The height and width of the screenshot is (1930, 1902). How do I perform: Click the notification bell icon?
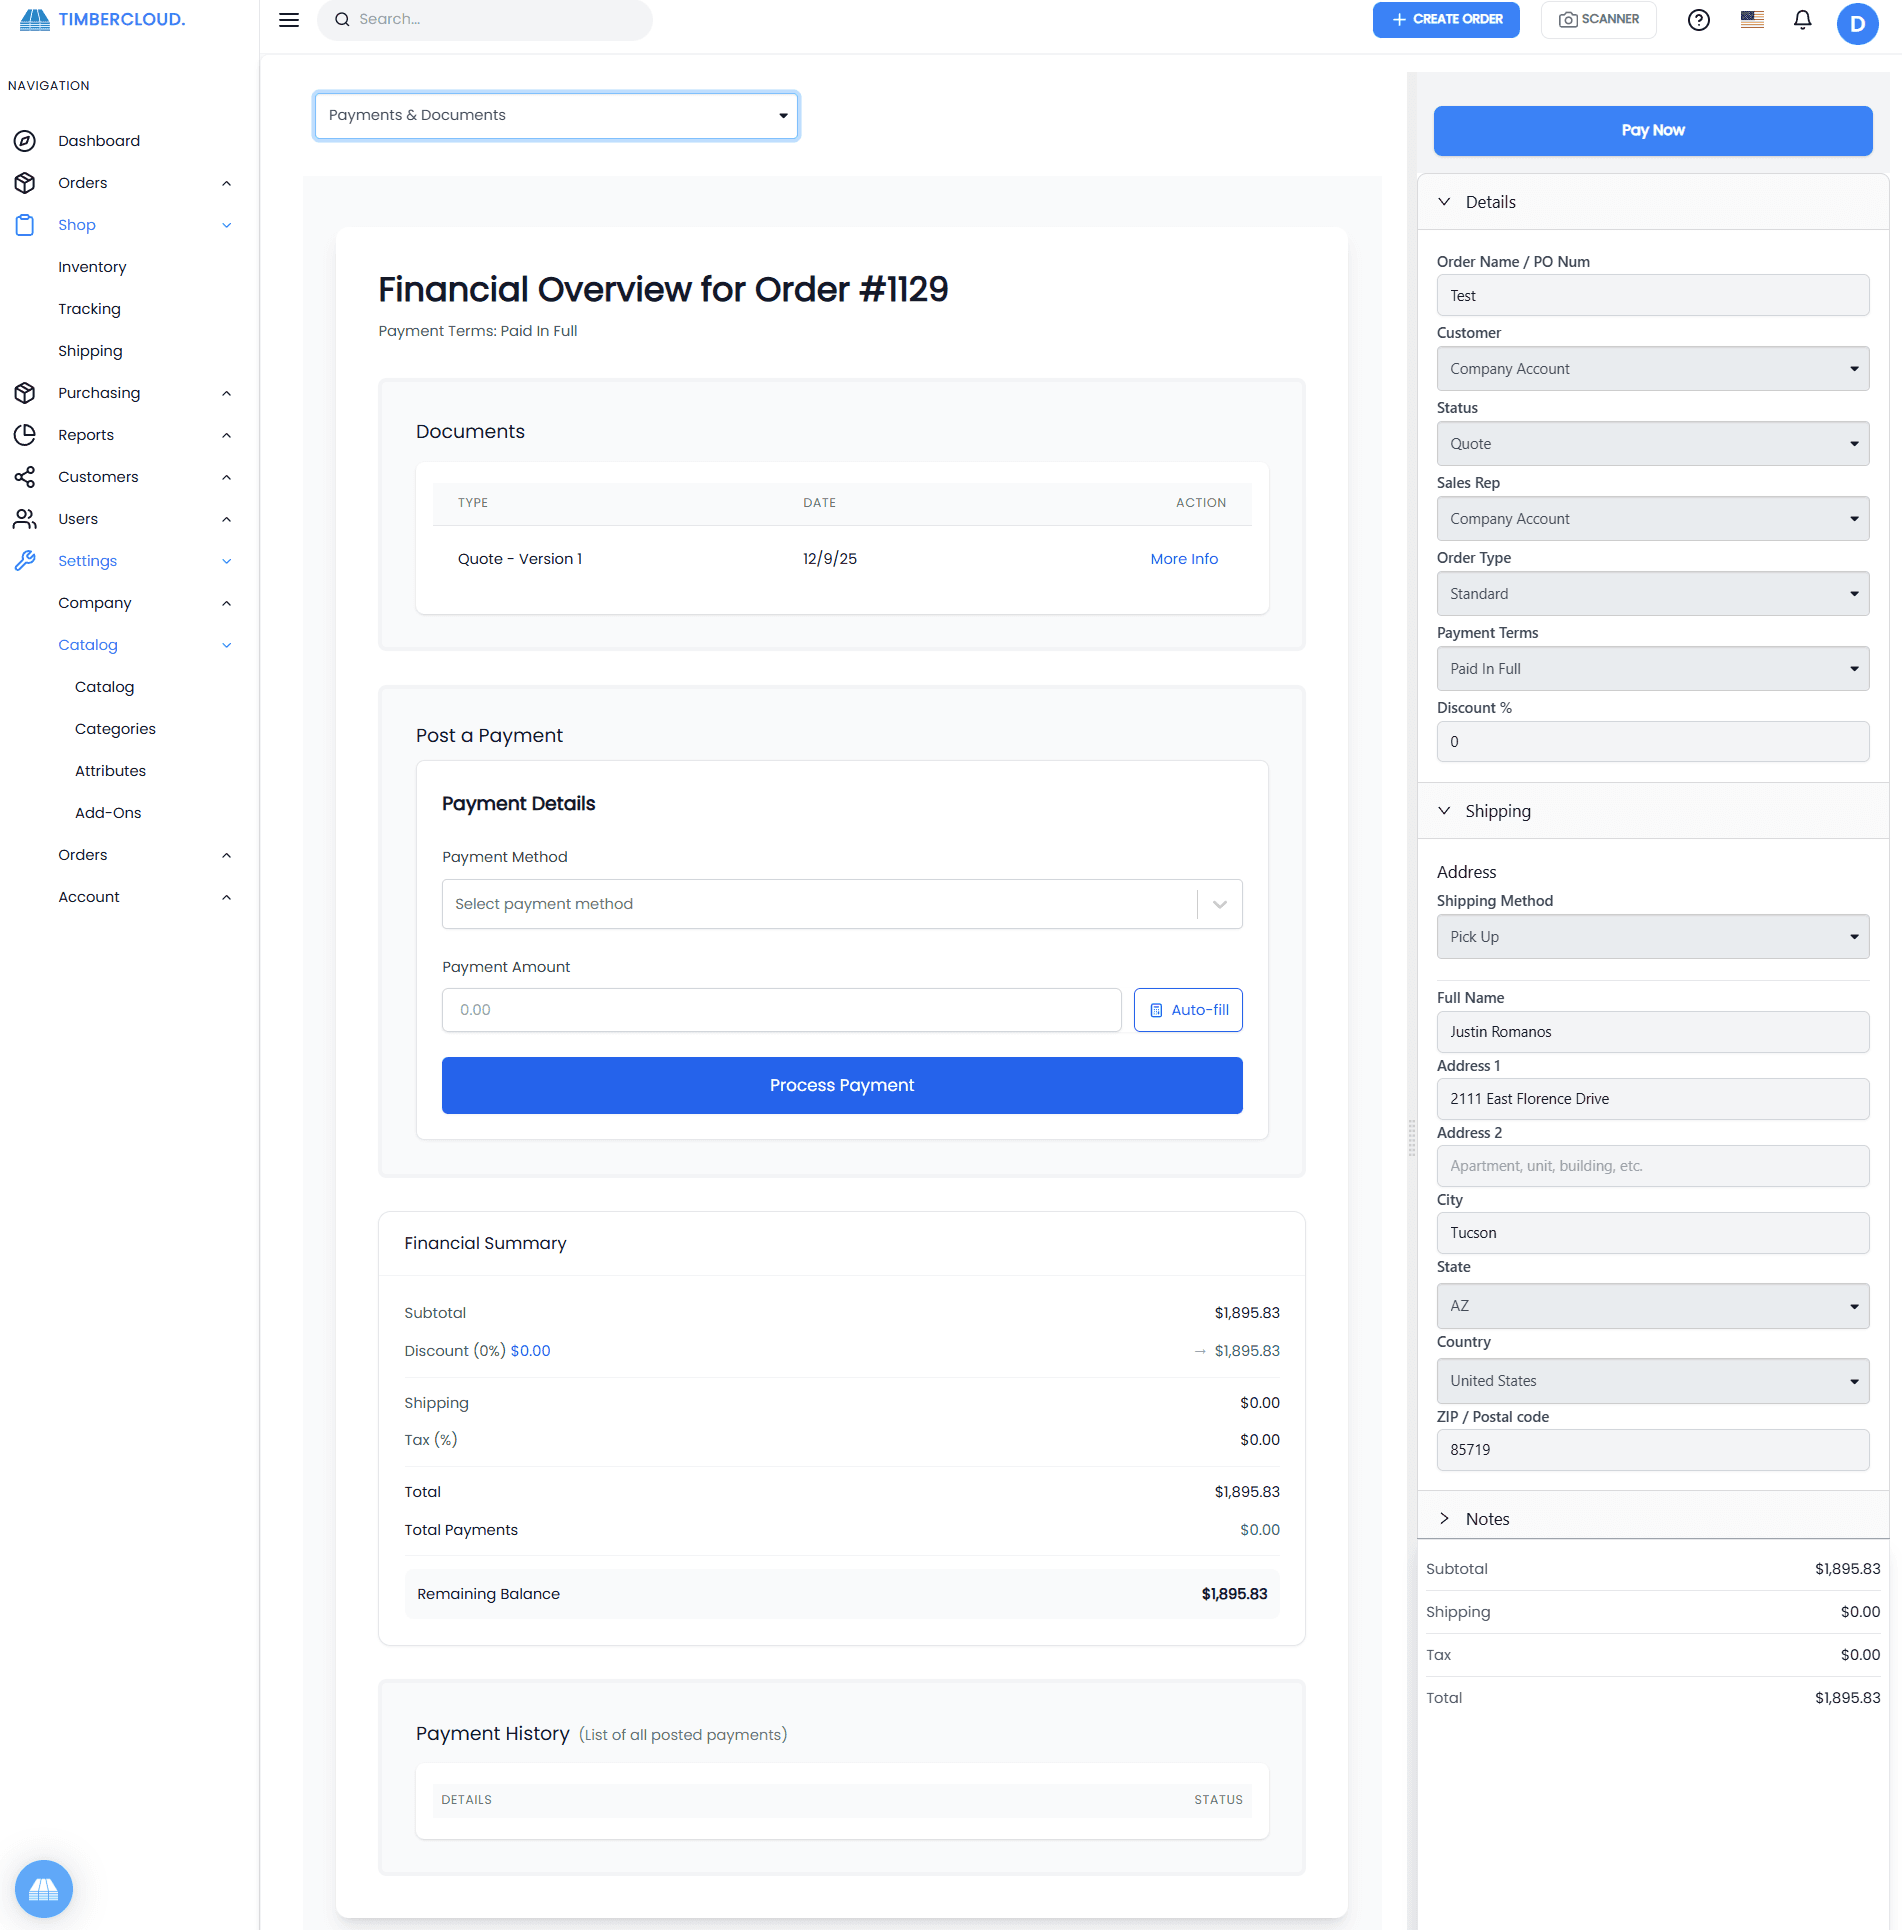1802,19
